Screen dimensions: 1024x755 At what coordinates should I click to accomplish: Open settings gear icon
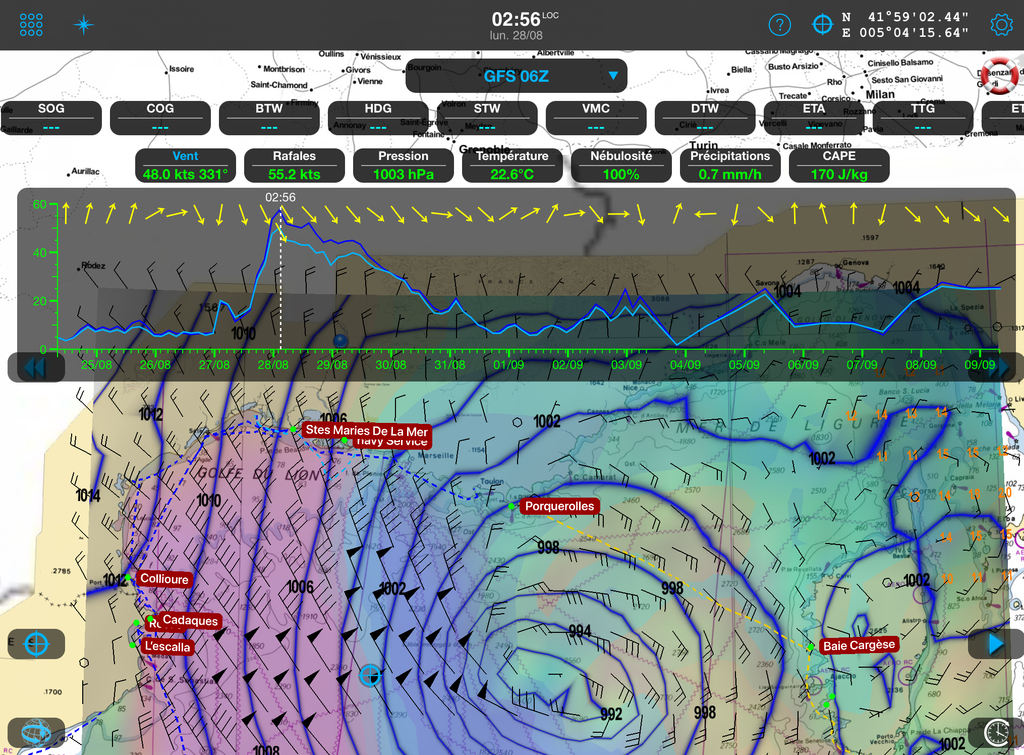(1002, 25)
